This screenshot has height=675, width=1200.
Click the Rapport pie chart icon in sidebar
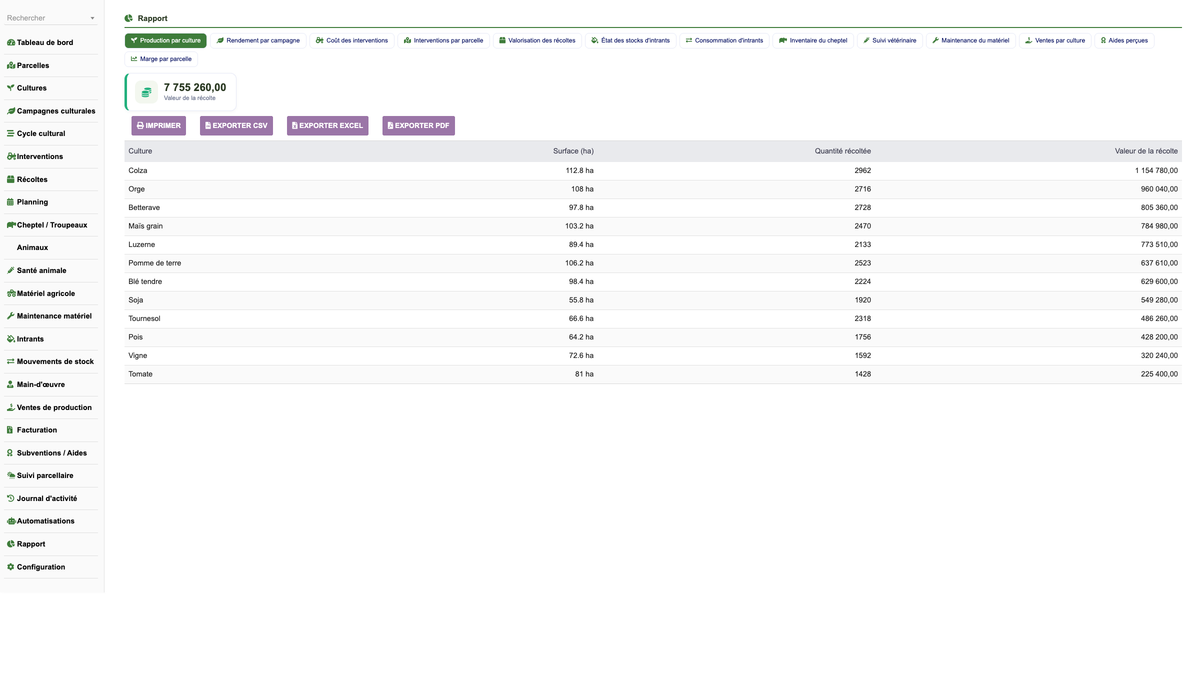pos(11,544)
